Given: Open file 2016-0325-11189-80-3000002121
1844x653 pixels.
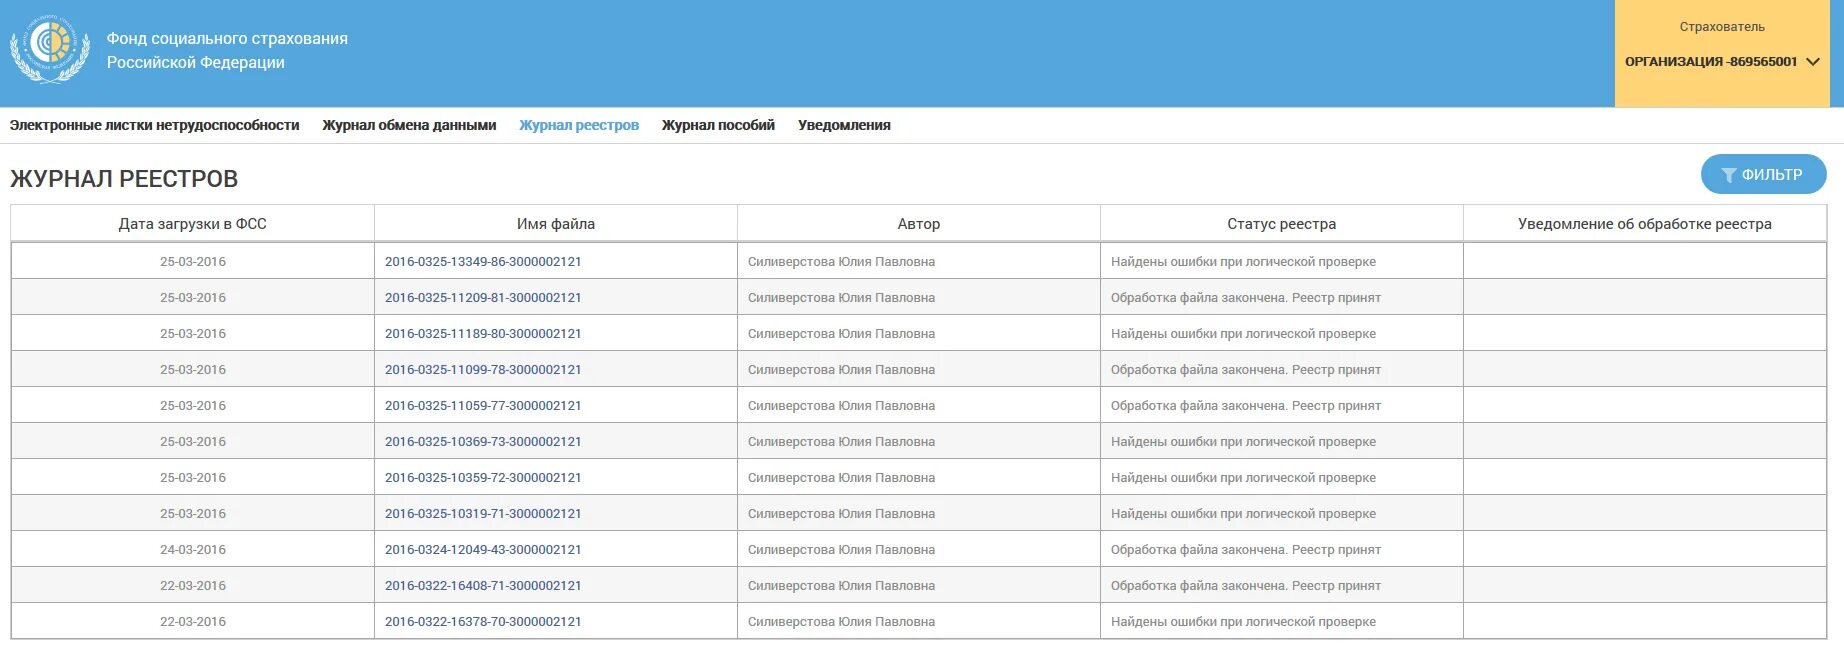Looking at the screenshot, I should click(483, 334).
